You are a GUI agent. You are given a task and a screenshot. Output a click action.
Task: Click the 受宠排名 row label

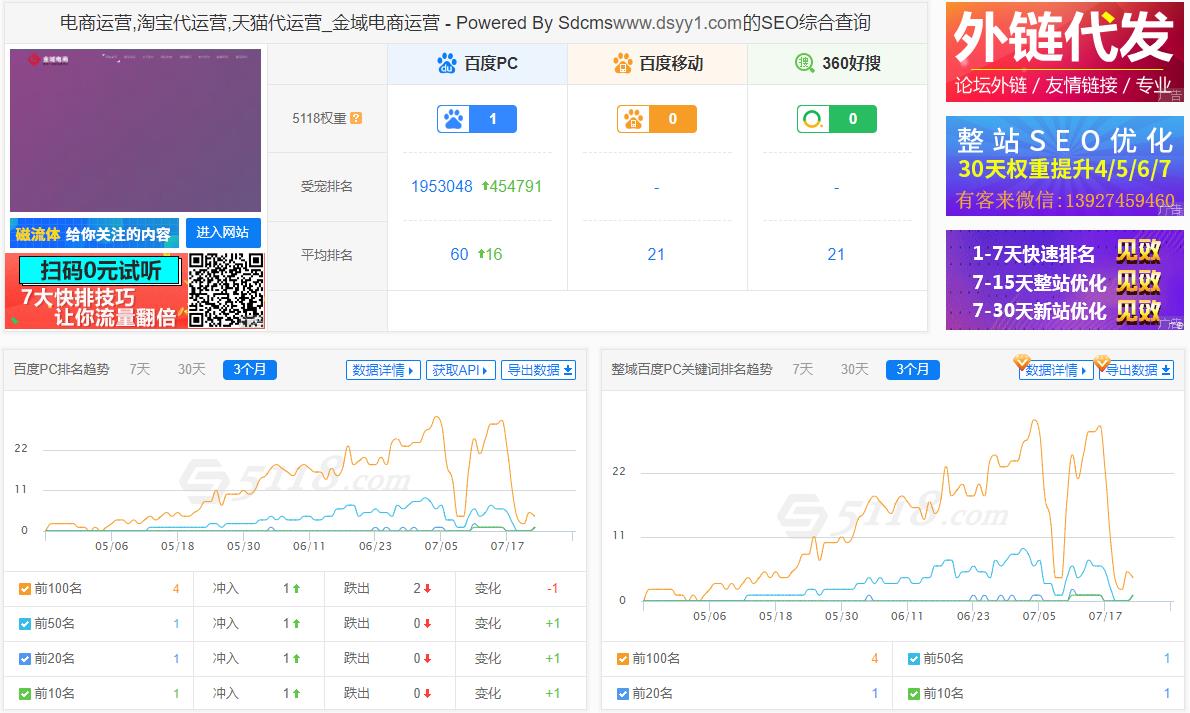click(326, 186)
